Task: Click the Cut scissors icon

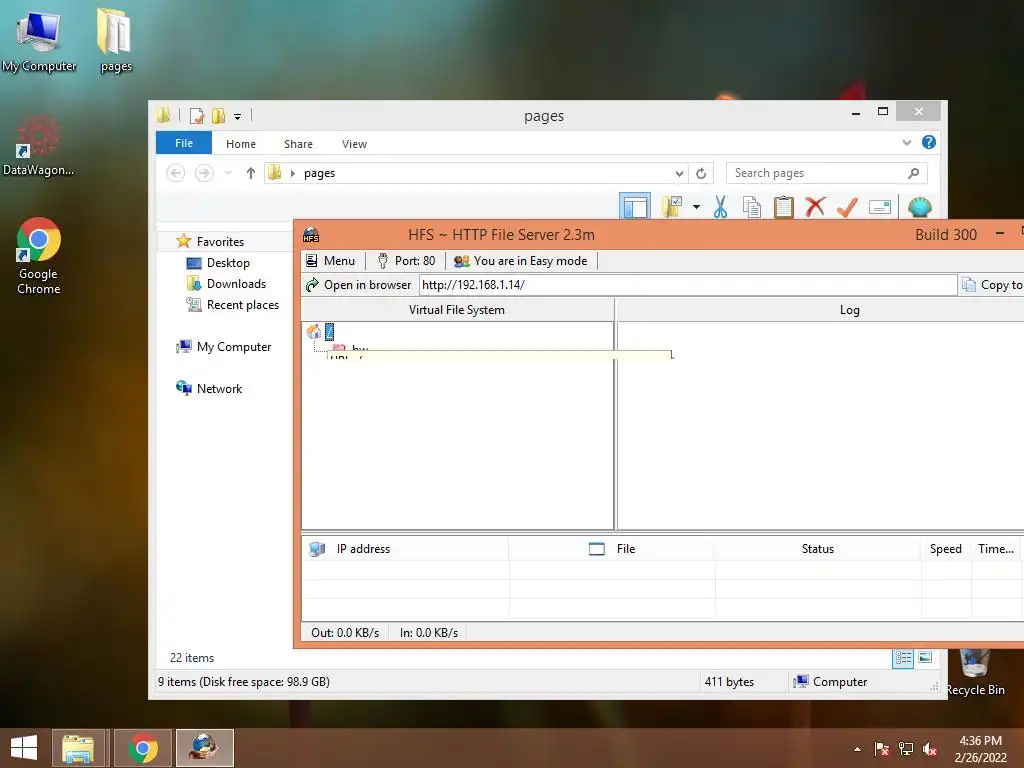Action: (x=720, y=207)
